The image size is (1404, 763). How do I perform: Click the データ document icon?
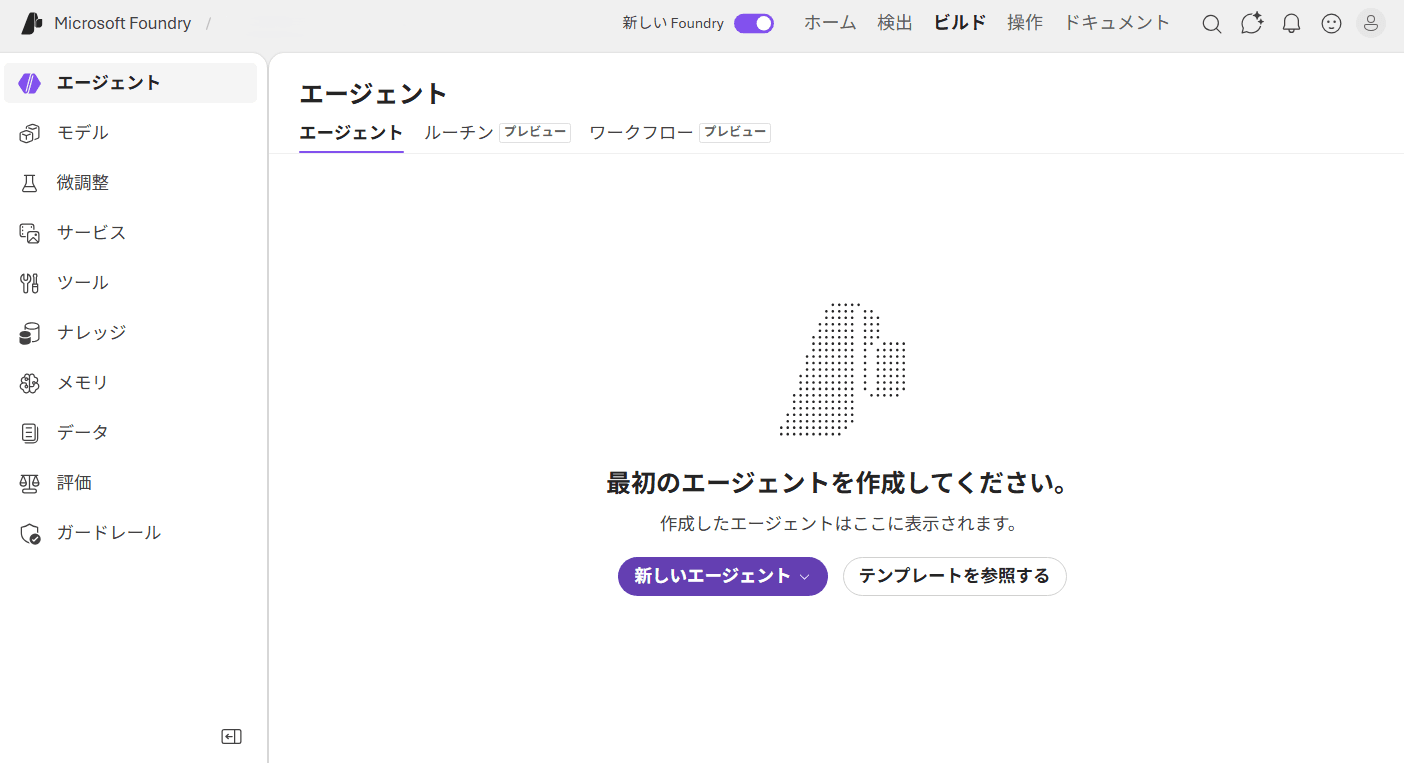pyautogui.click(x=30, y=433)
